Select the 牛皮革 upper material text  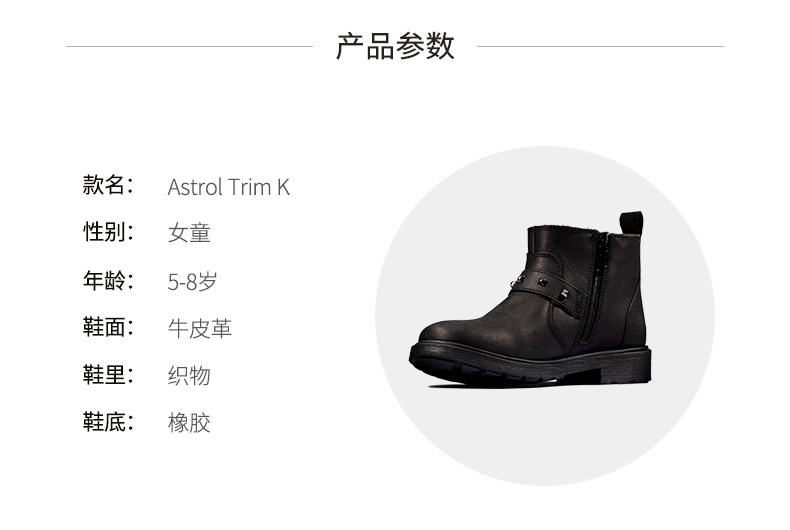[x=200, y=328]
